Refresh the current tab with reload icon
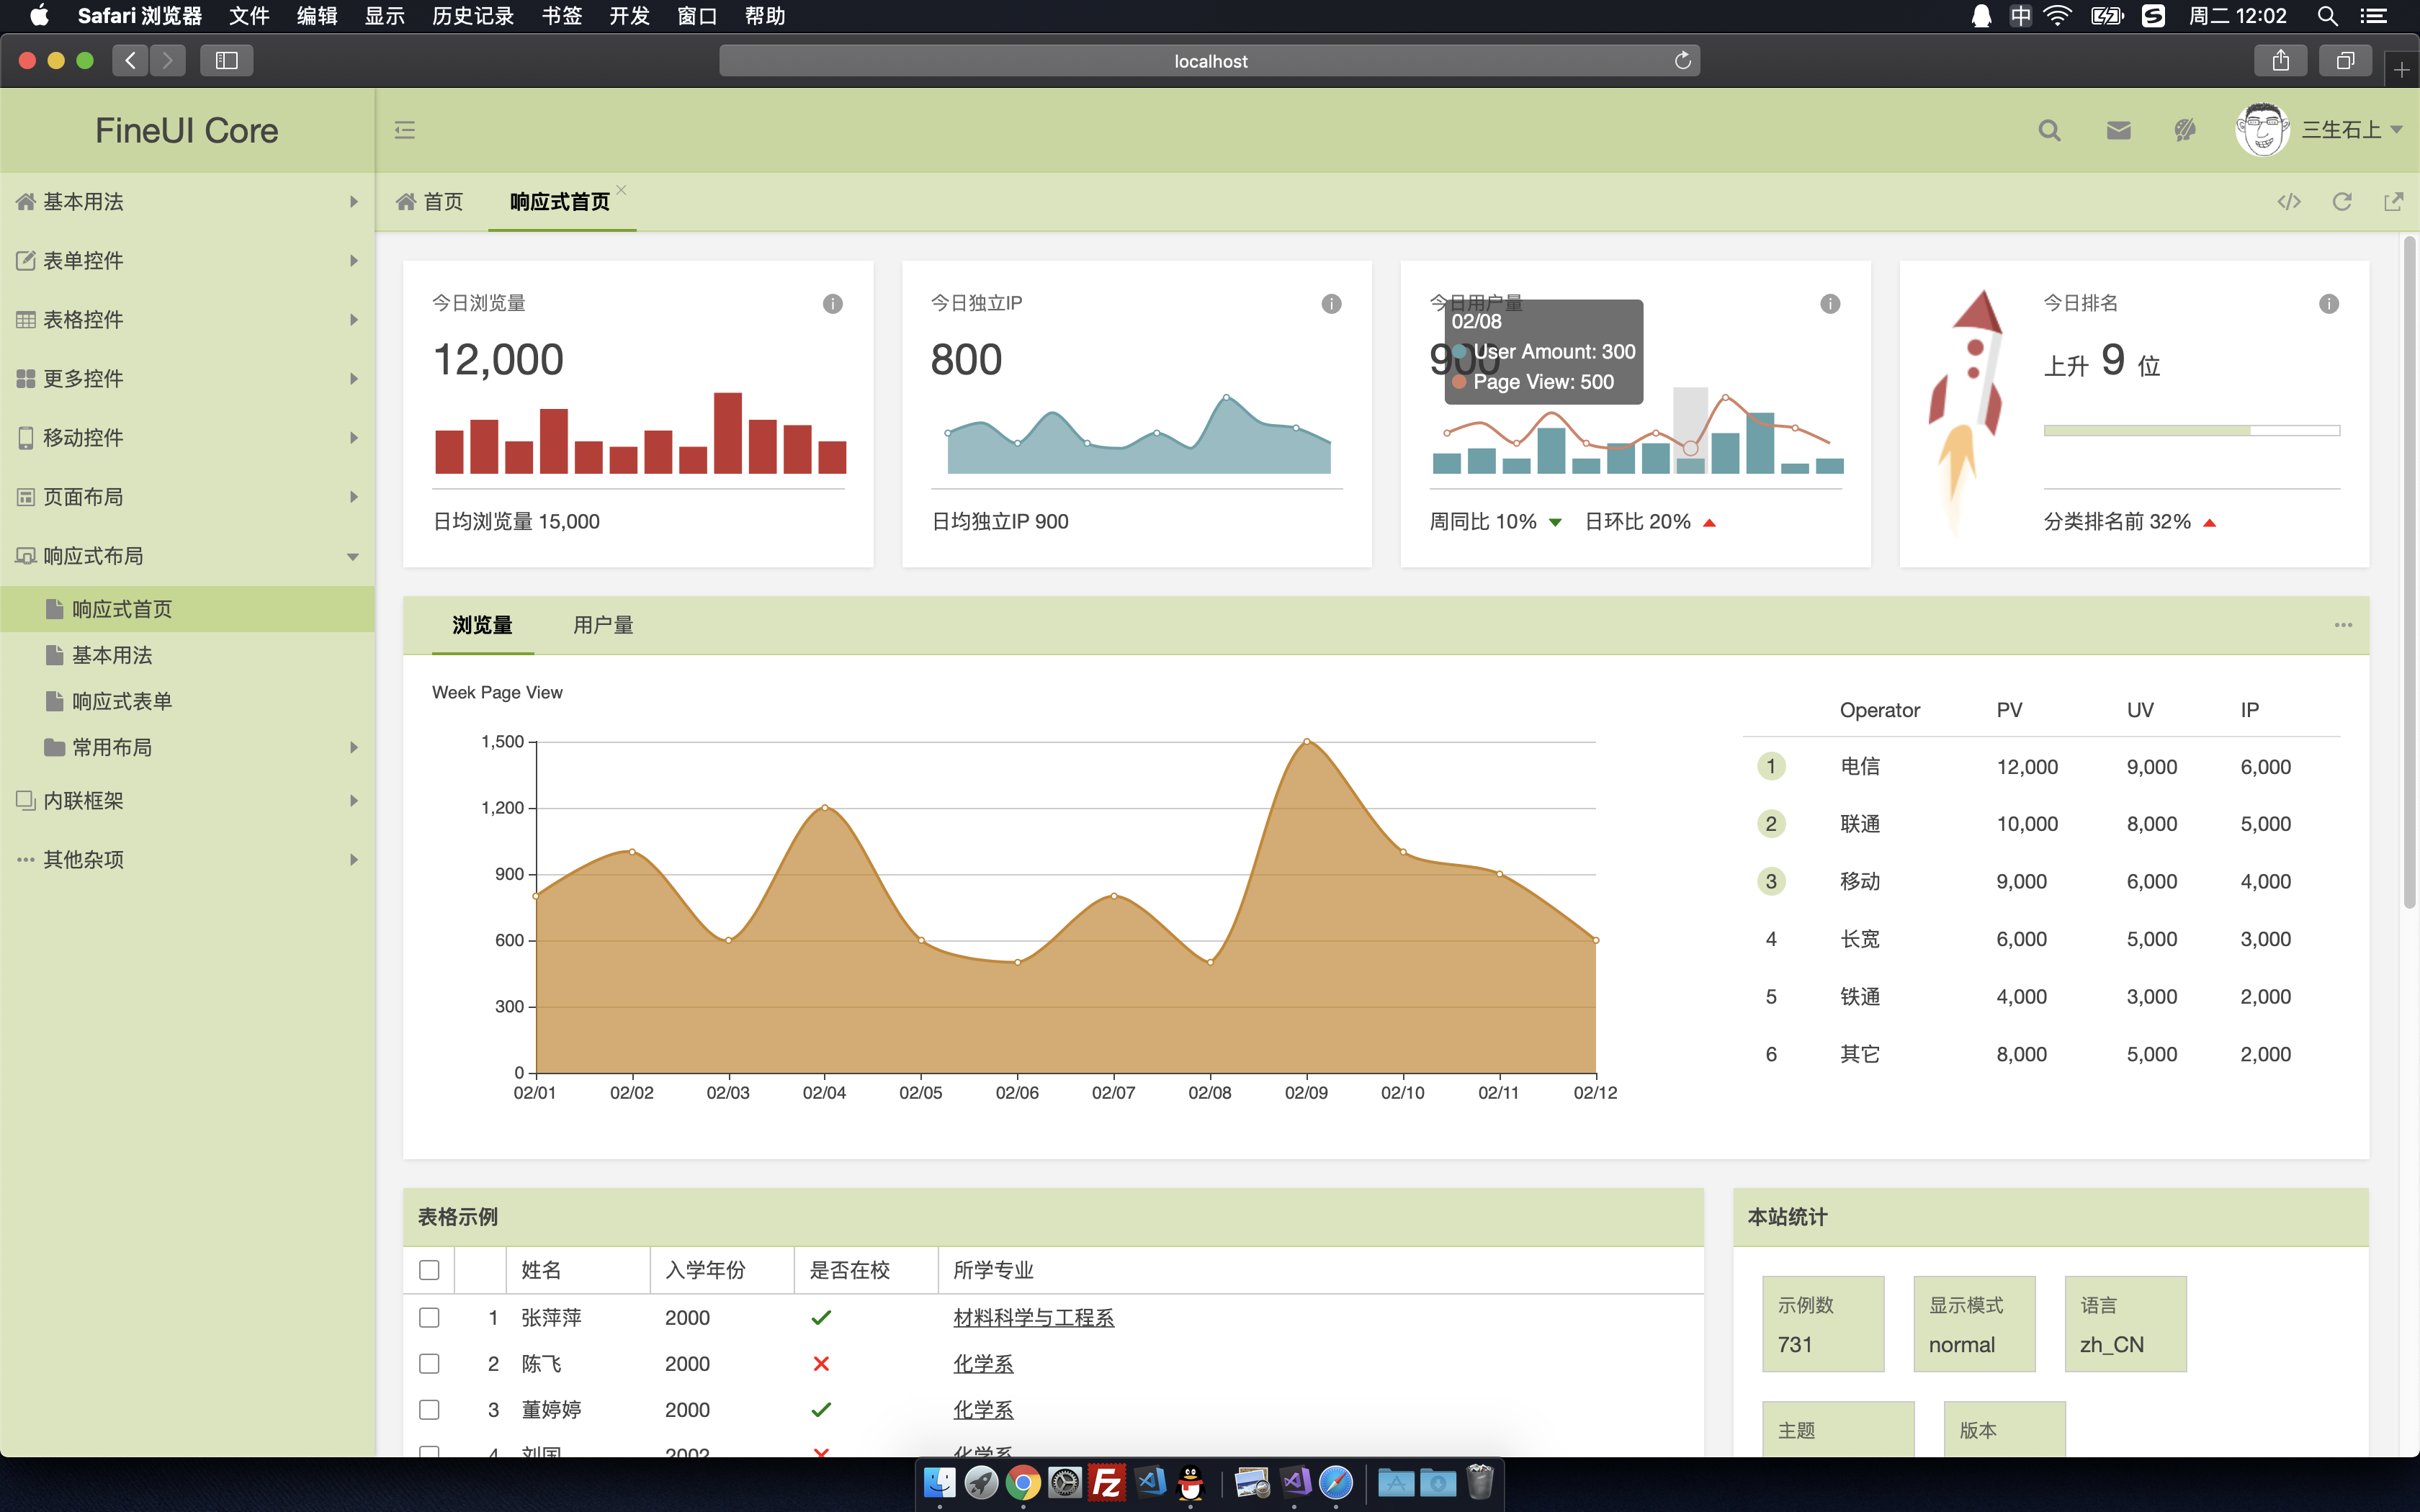Screen dimensions: 2420x1512 coord(2342,202)
